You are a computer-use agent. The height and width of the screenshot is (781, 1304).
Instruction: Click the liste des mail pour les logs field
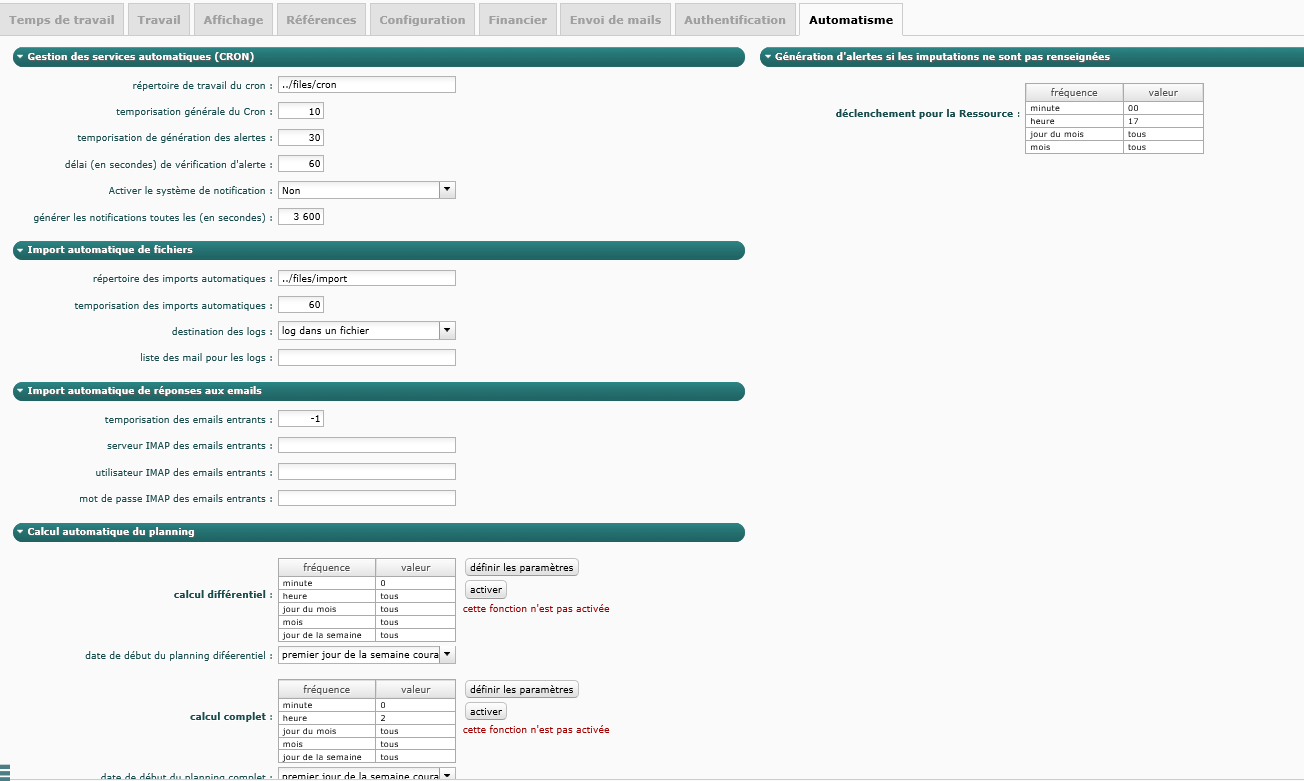(x=366, y=358)
